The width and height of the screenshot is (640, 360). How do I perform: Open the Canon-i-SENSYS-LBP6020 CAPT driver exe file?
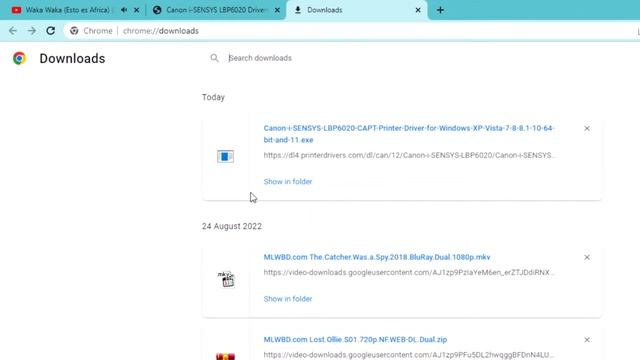pos(409,134)
